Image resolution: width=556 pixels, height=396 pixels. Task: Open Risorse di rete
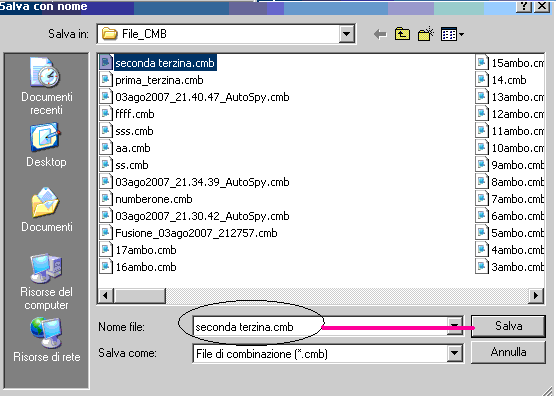(46, 340)
